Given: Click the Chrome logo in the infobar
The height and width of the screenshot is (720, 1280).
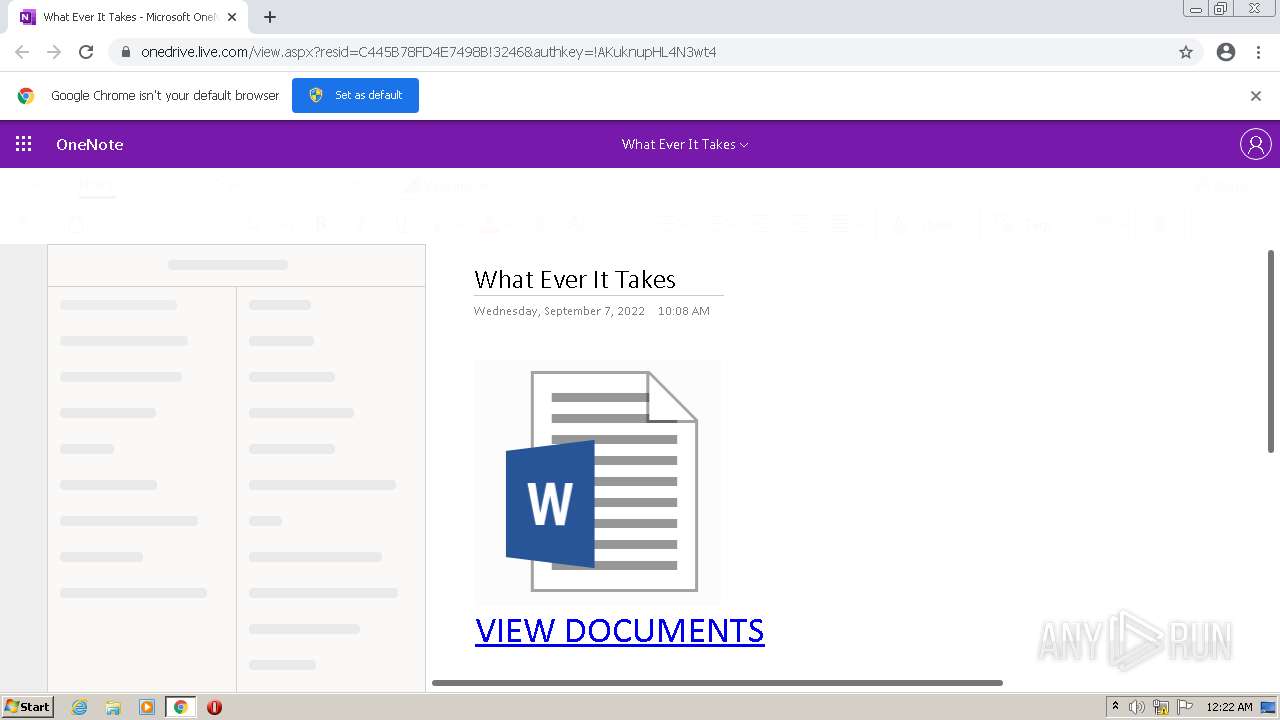Looking at the screenshot, I should point(26,96).
